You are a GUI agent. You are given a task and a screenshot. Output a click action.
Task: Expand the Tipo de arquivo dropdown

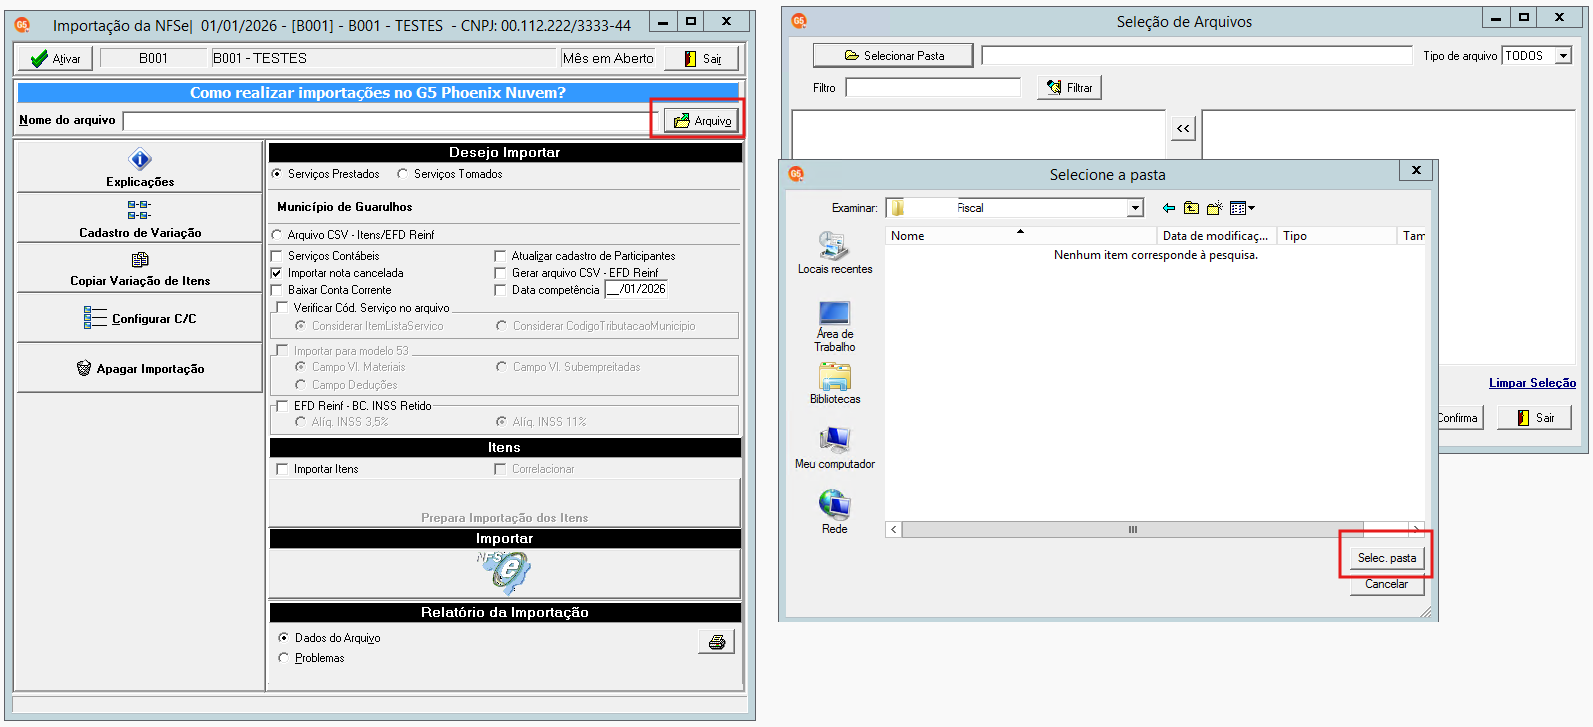pyautogui.click(x=1563, y=56)
